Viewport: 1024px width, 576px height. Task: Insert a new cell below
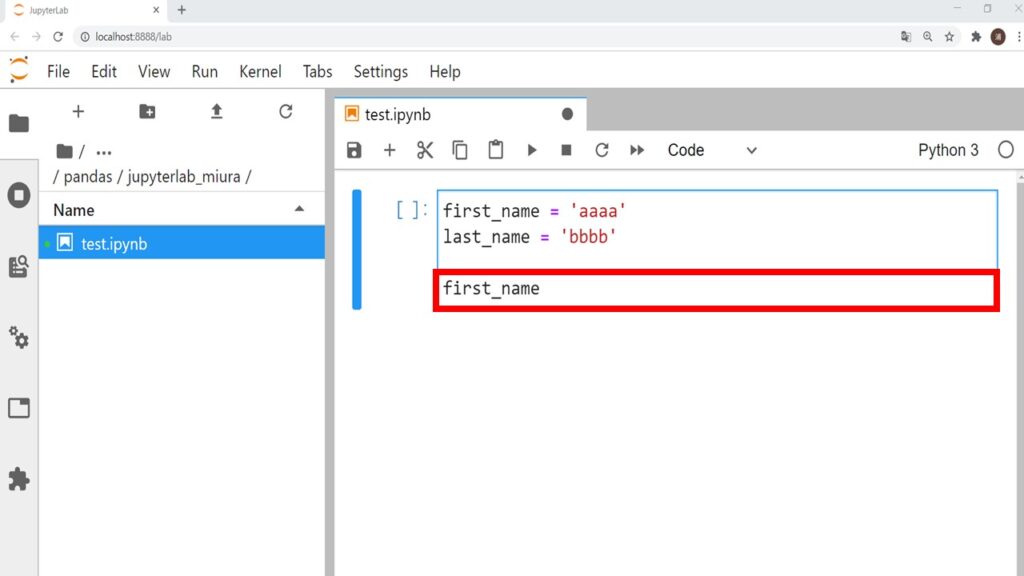pyautogui.click(x=389, y=149)
